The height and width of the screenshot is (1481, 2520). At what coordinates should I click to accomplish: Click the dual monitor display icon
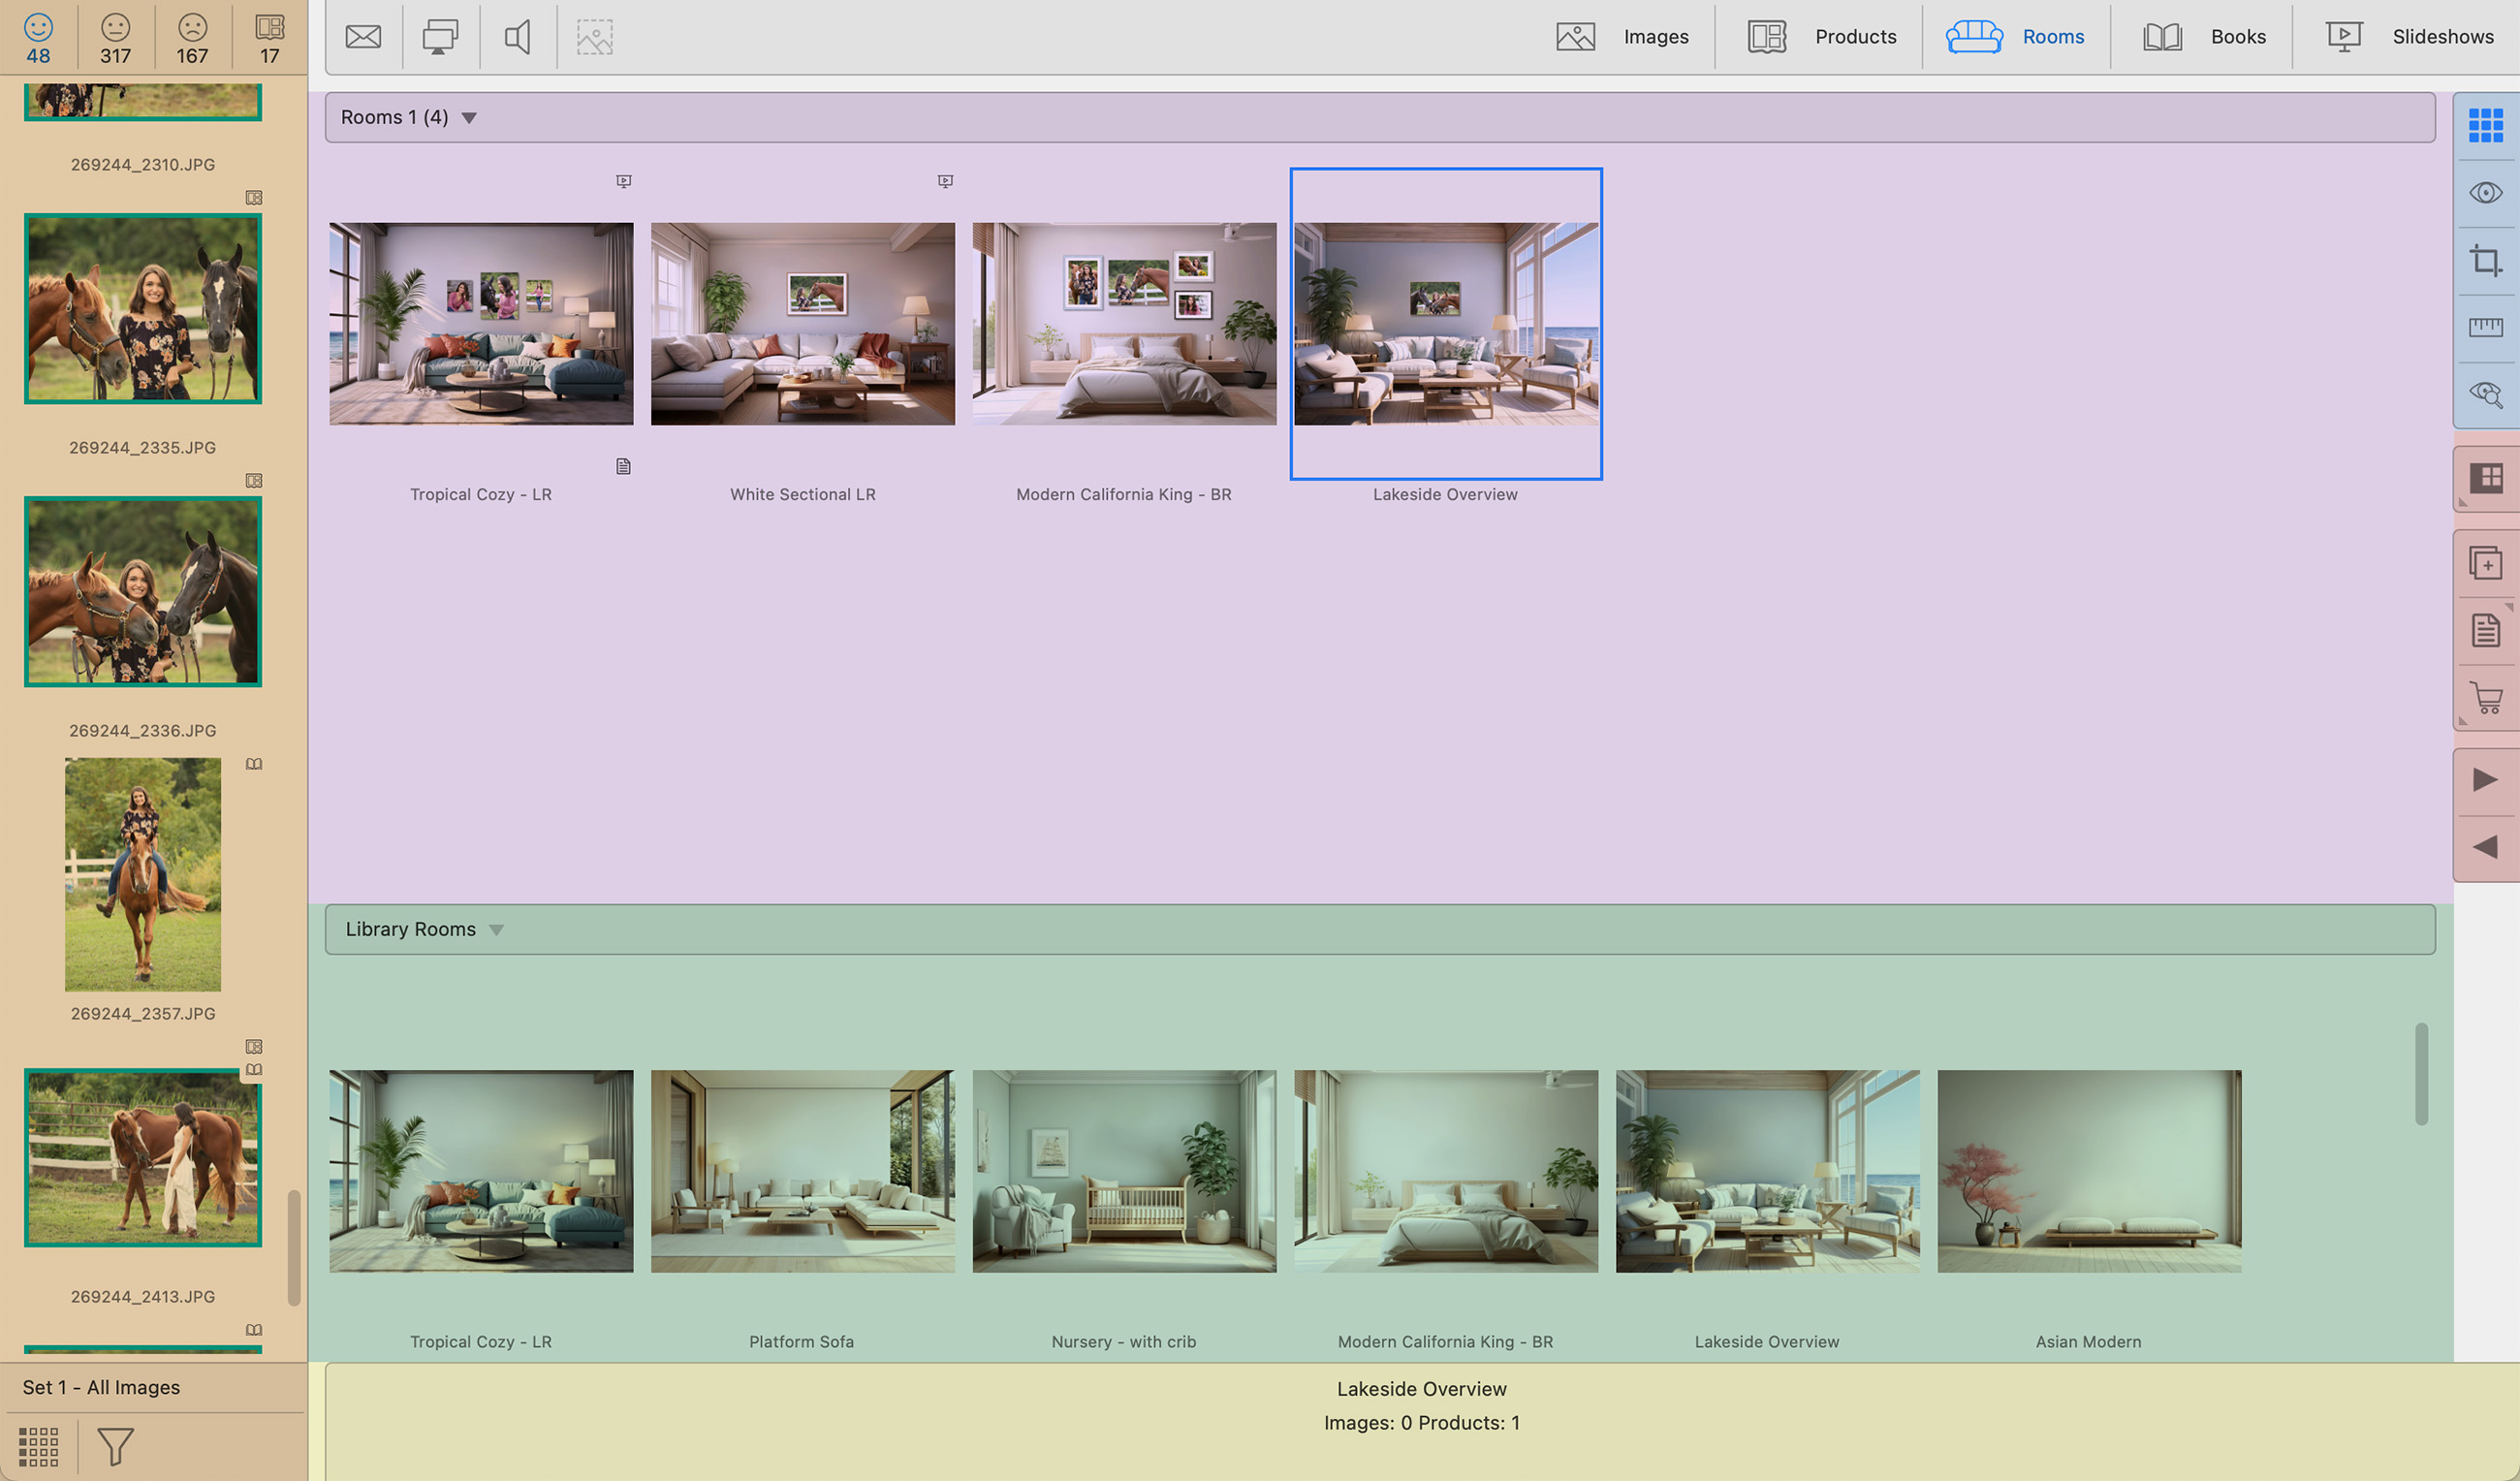click(440, 37)
